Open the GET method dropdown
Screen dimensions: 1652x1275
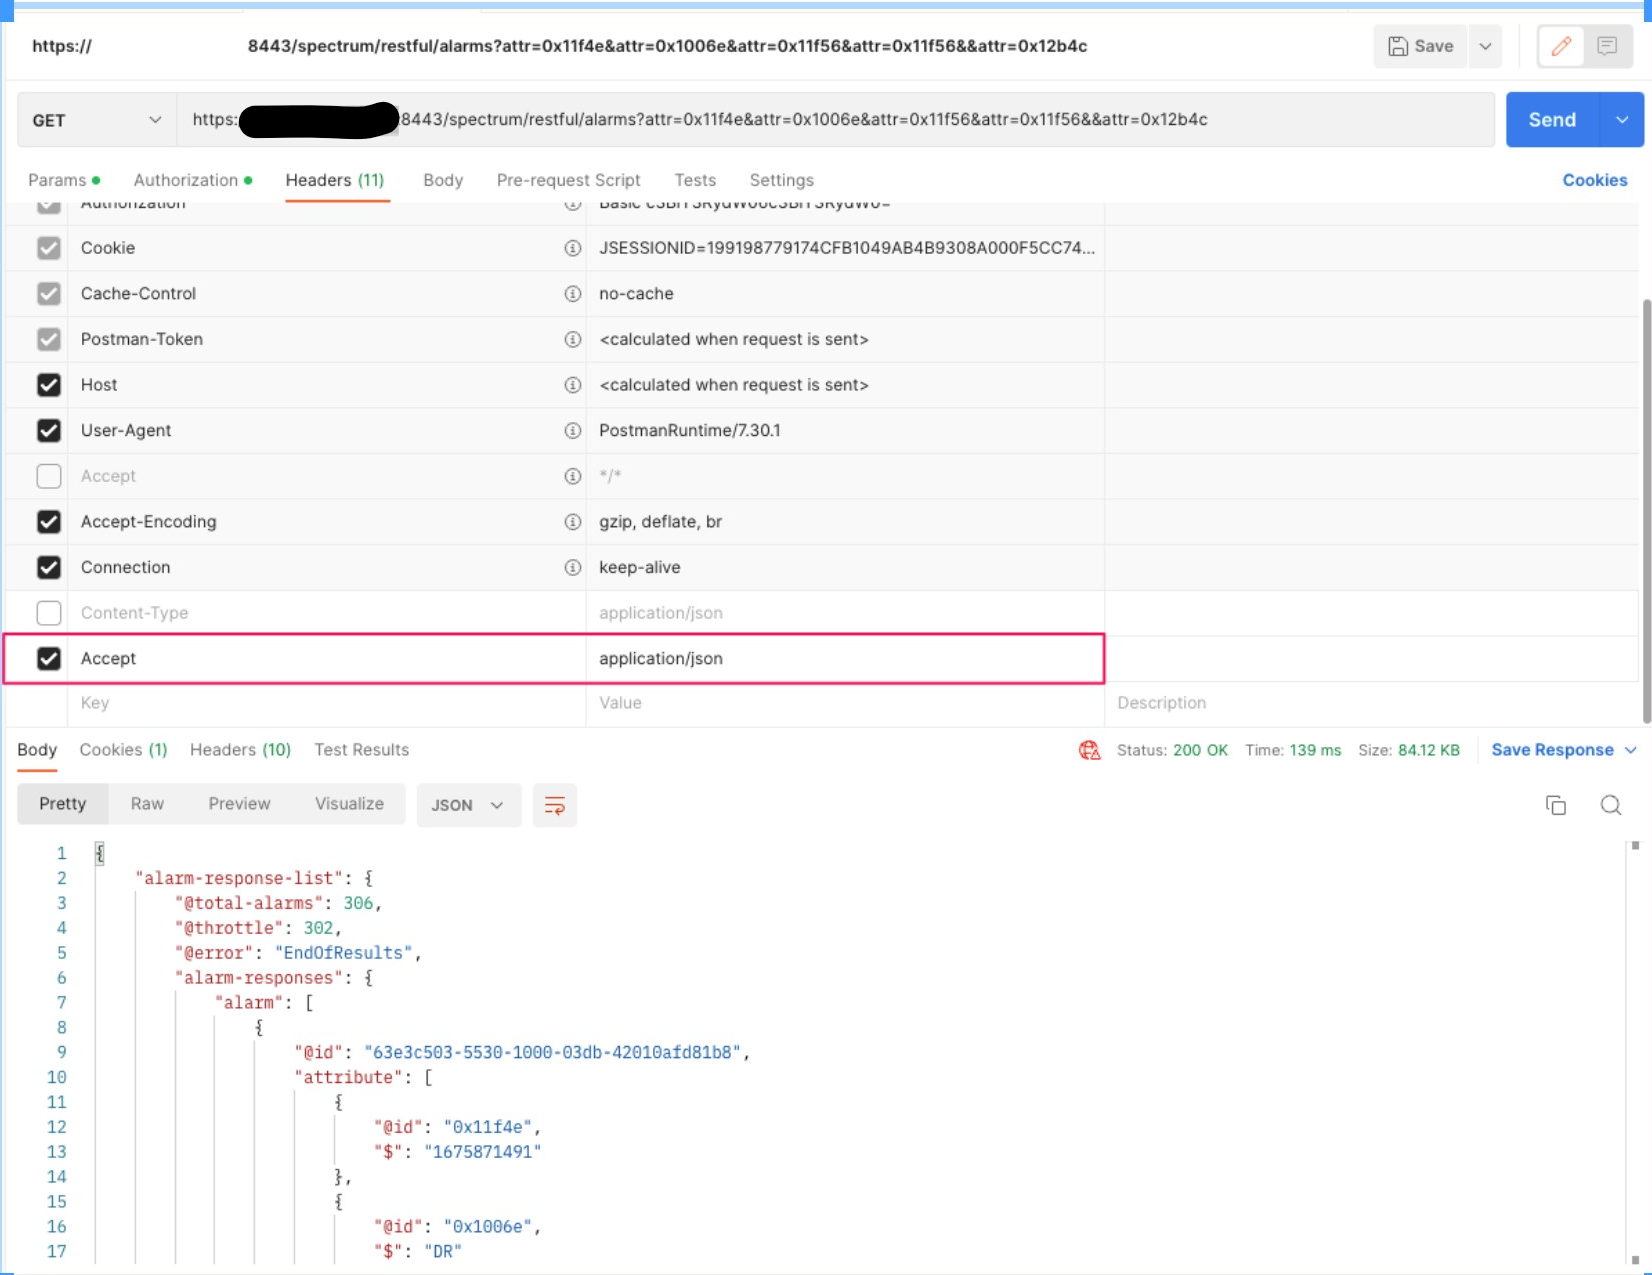click(97, 120)
